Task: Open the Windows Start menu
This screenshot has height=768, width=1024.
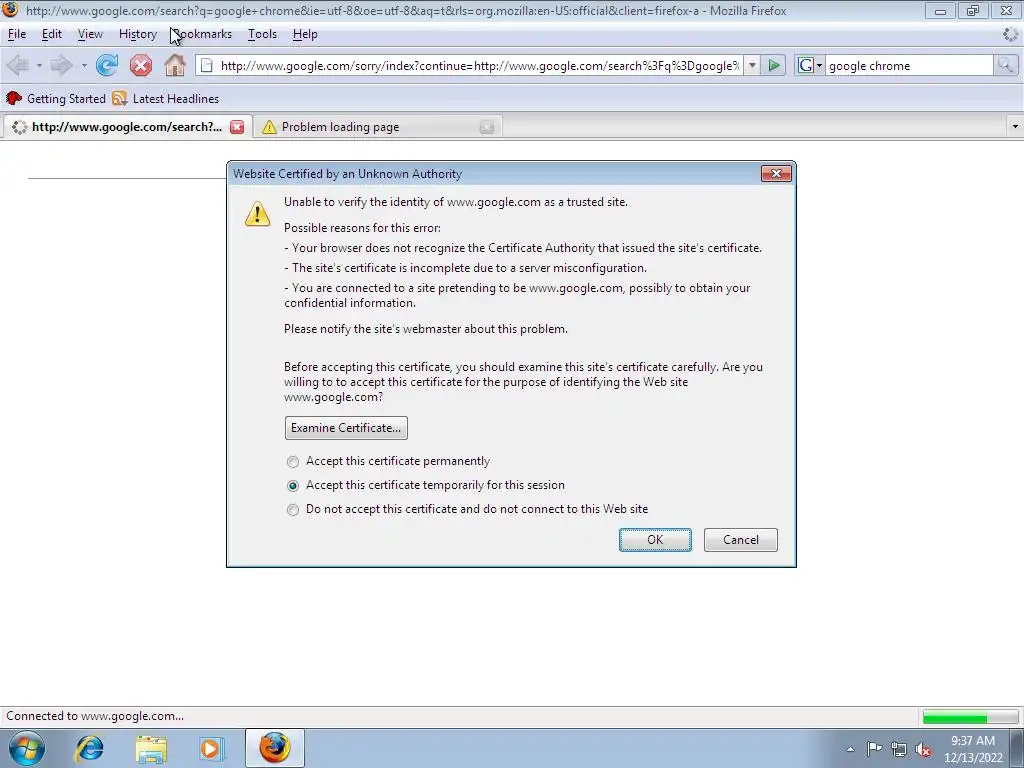Action: click(x=26, y=748)
